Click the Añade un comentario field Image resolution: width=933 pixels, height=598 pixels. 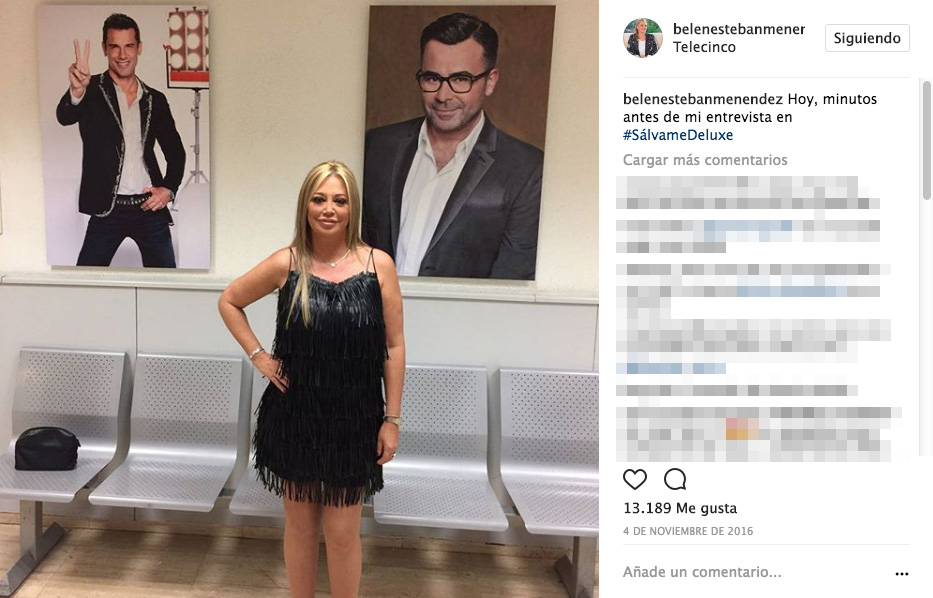click(x=702, y=572)
